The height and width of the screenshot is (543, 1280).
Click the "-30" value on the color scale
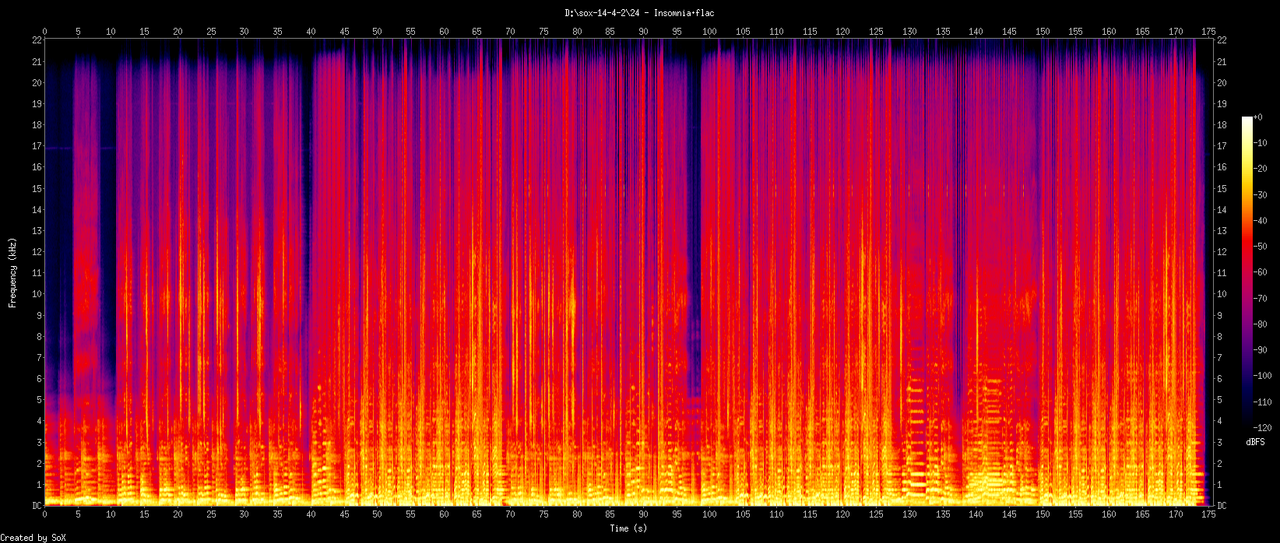(1263, 195)
